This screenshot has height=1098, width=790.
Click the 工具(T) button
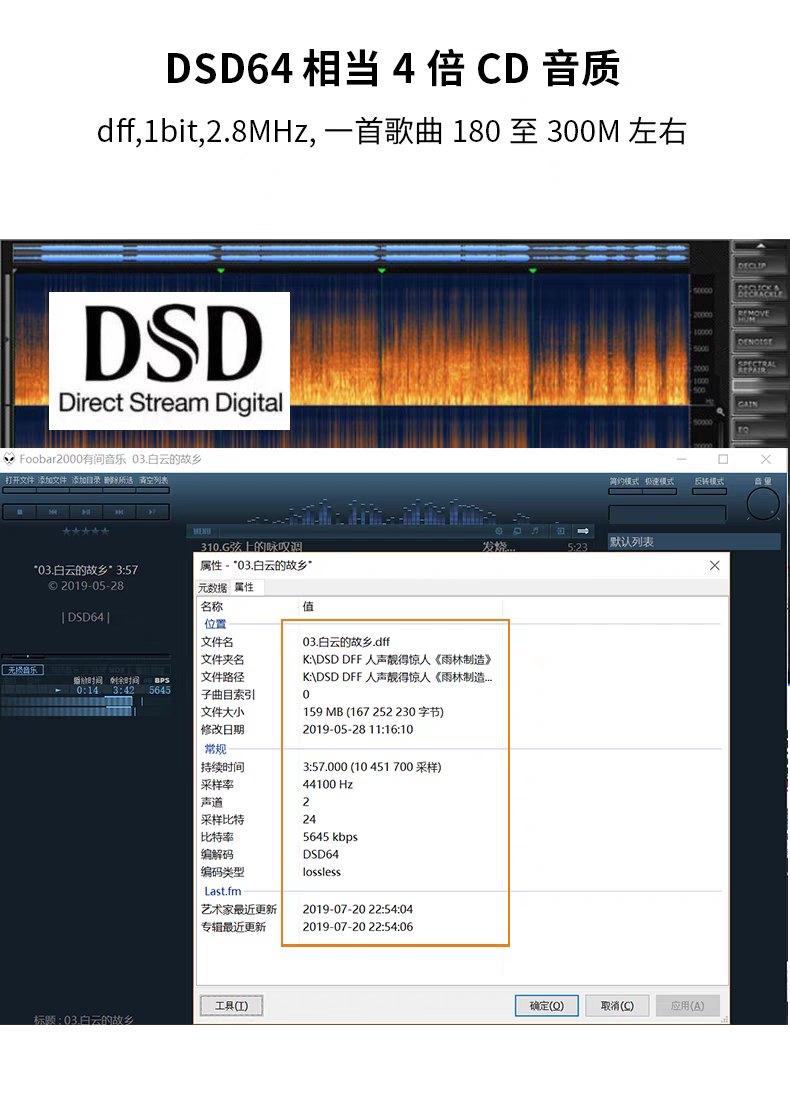pos(231,1006)
